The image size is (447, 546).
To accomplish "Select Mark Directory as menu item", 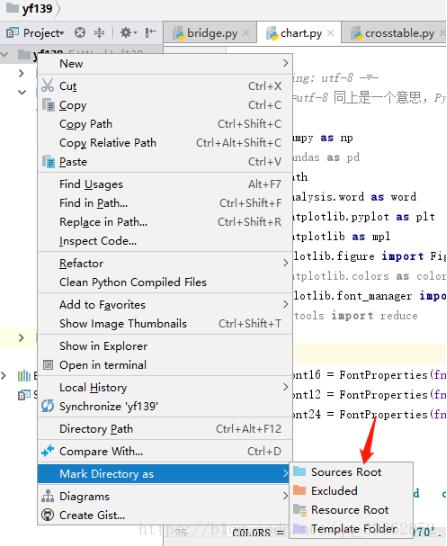I will pyautogui.click(x=164, y=474).
